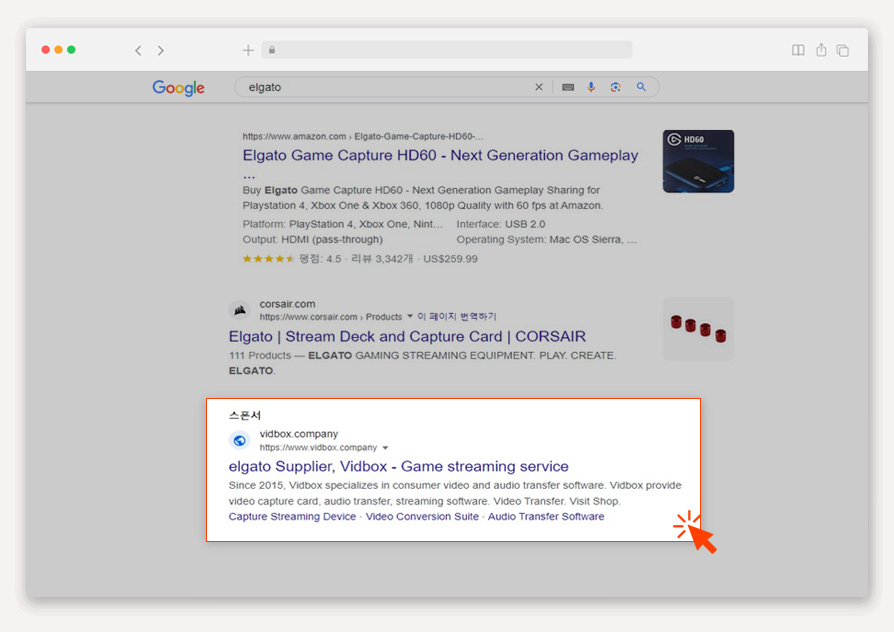
Task: Search by image with the lens icon
Action: 615,87
